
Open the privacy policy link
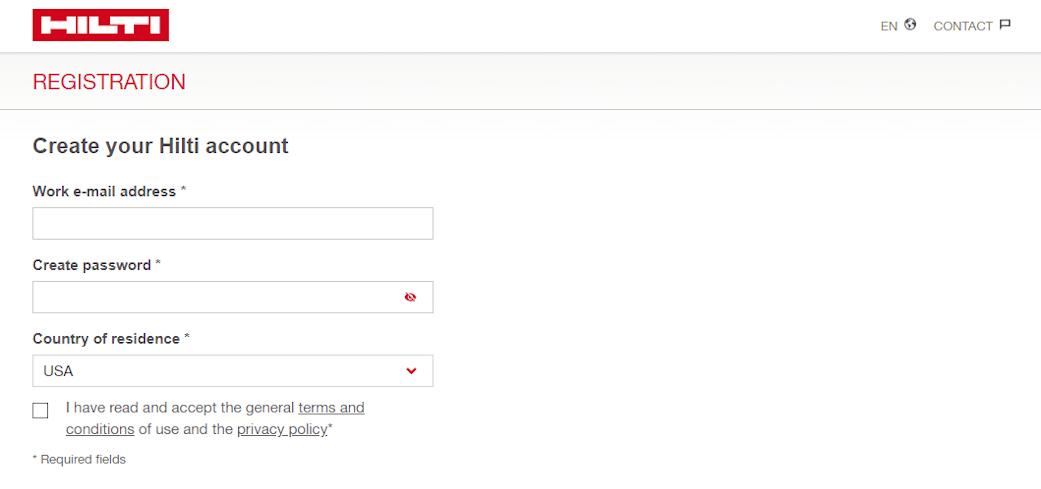point(282,429)
